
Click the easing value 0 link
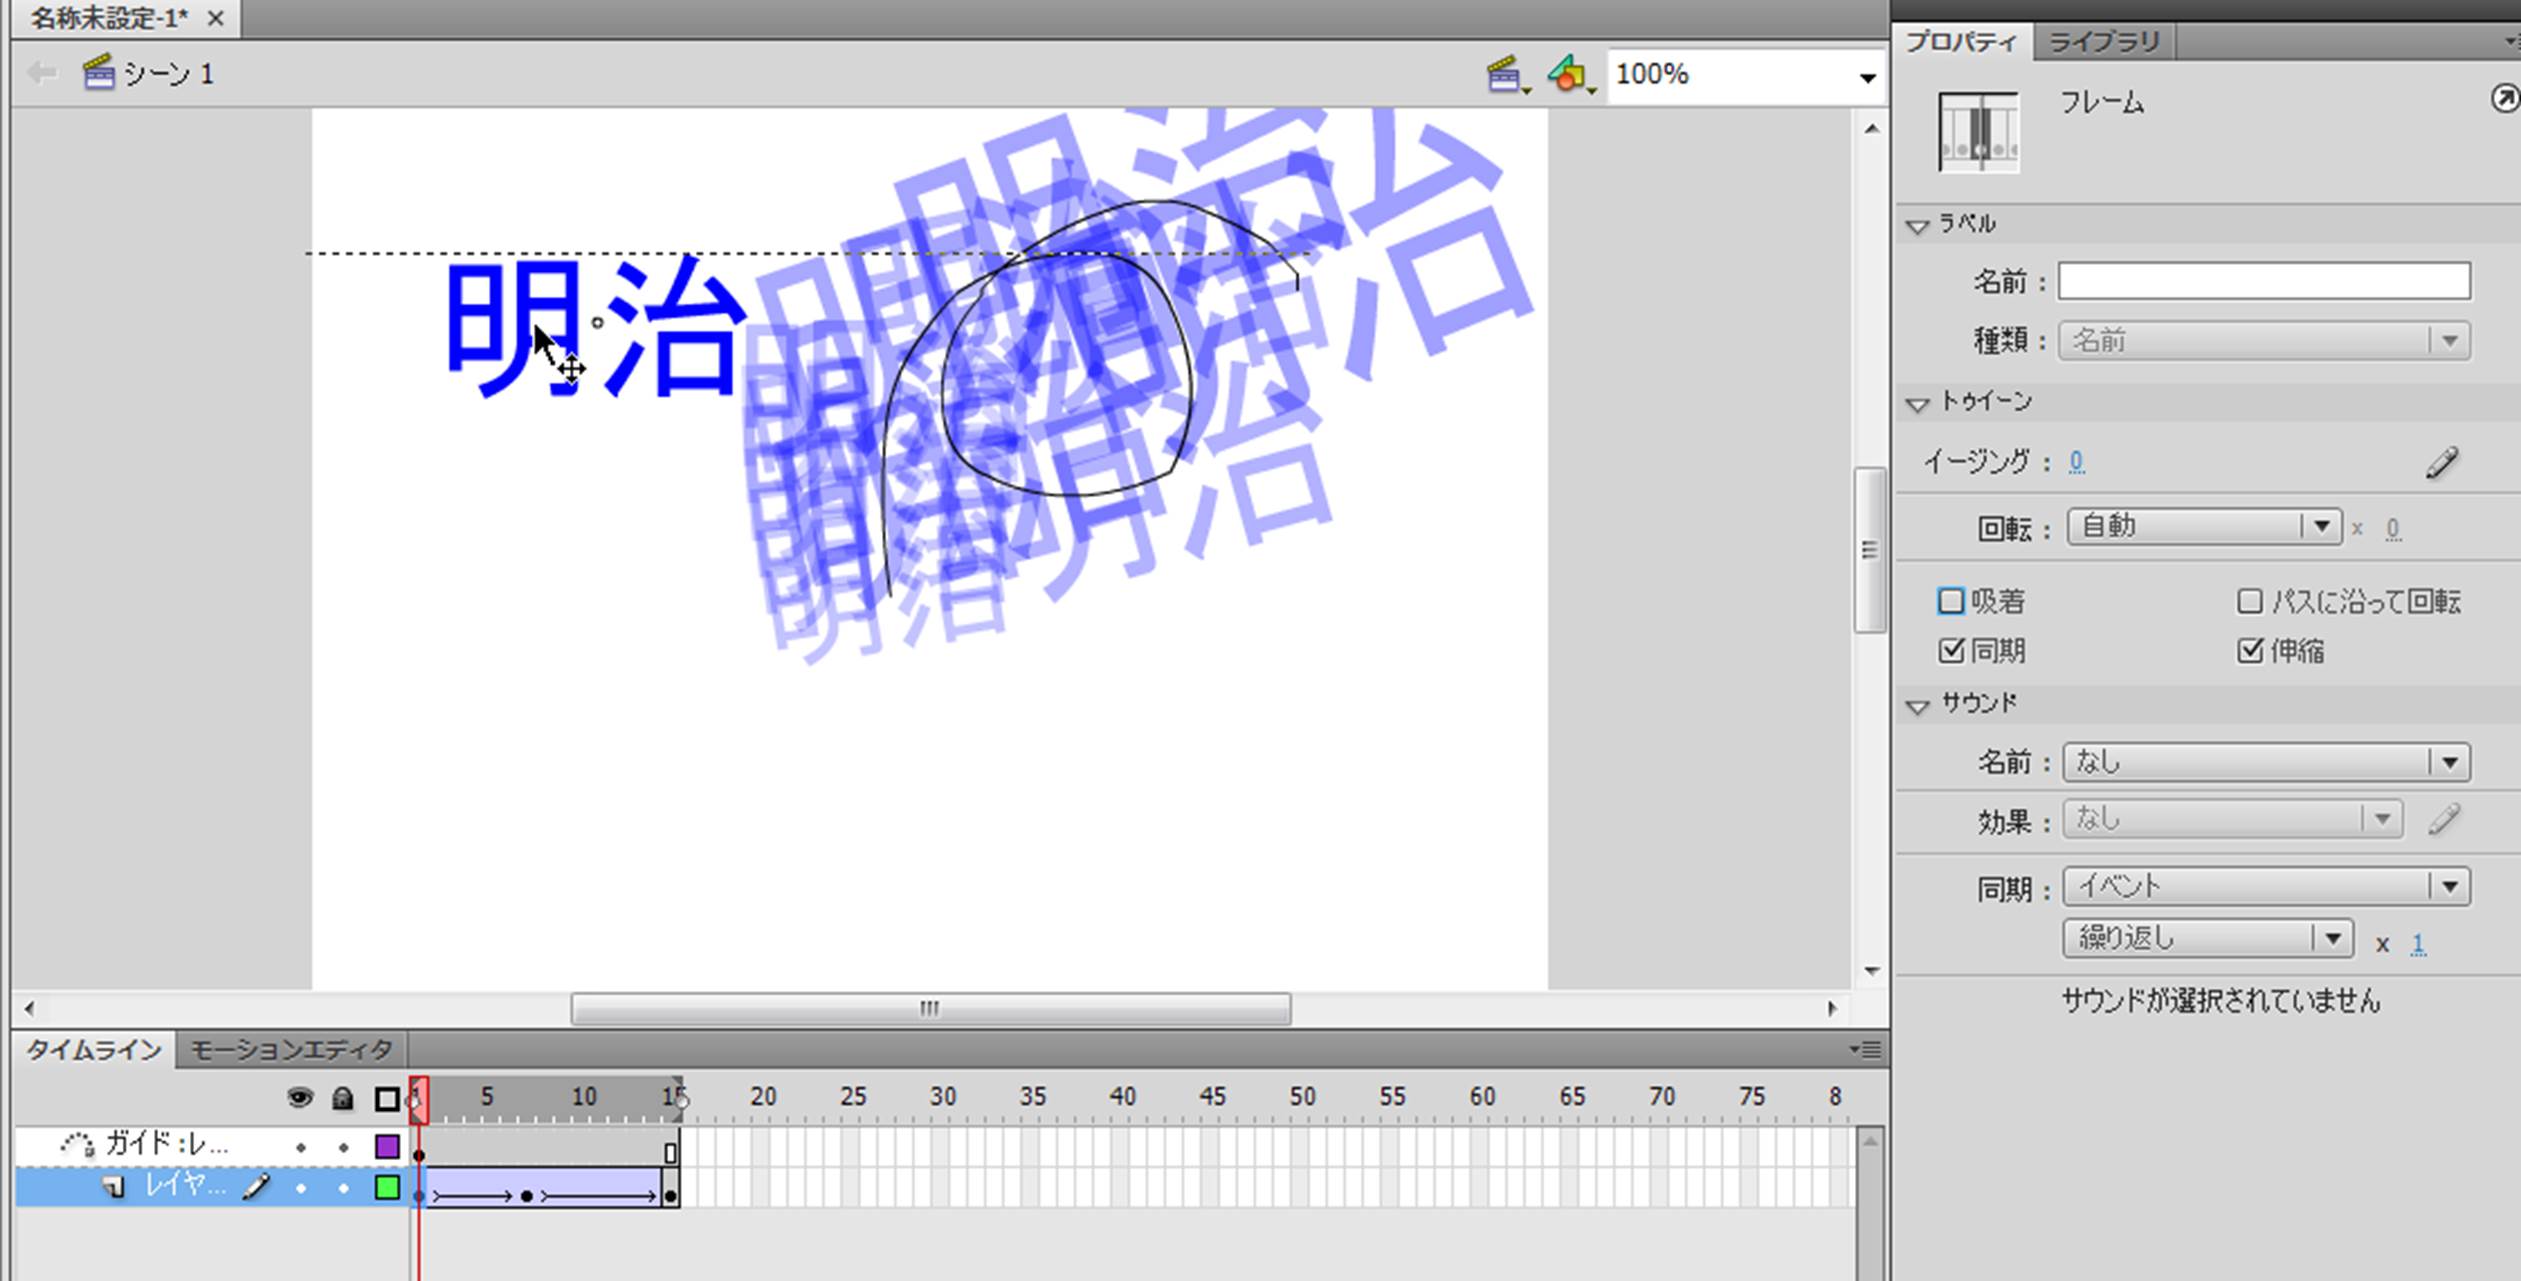click(x=2076, y=461)
